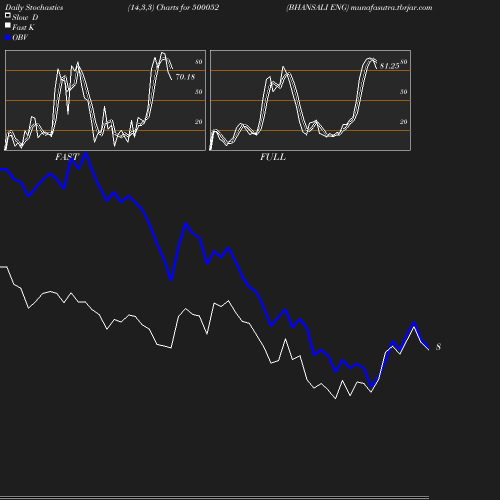Image resolution: width=500 pixels, height=500 pixels.
Task: Click the FULL stochastic chart panel
Action: 310,100
